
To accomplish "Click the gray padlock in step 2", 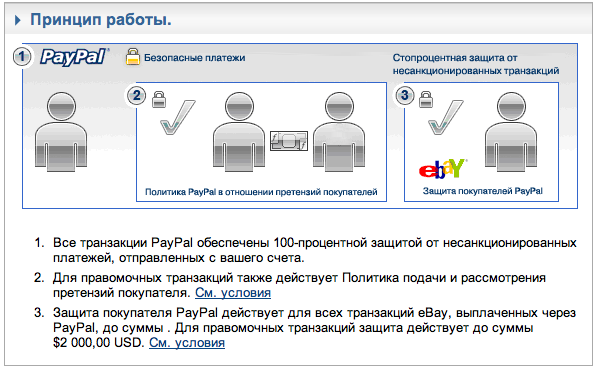I will click(x=159, y=99).
